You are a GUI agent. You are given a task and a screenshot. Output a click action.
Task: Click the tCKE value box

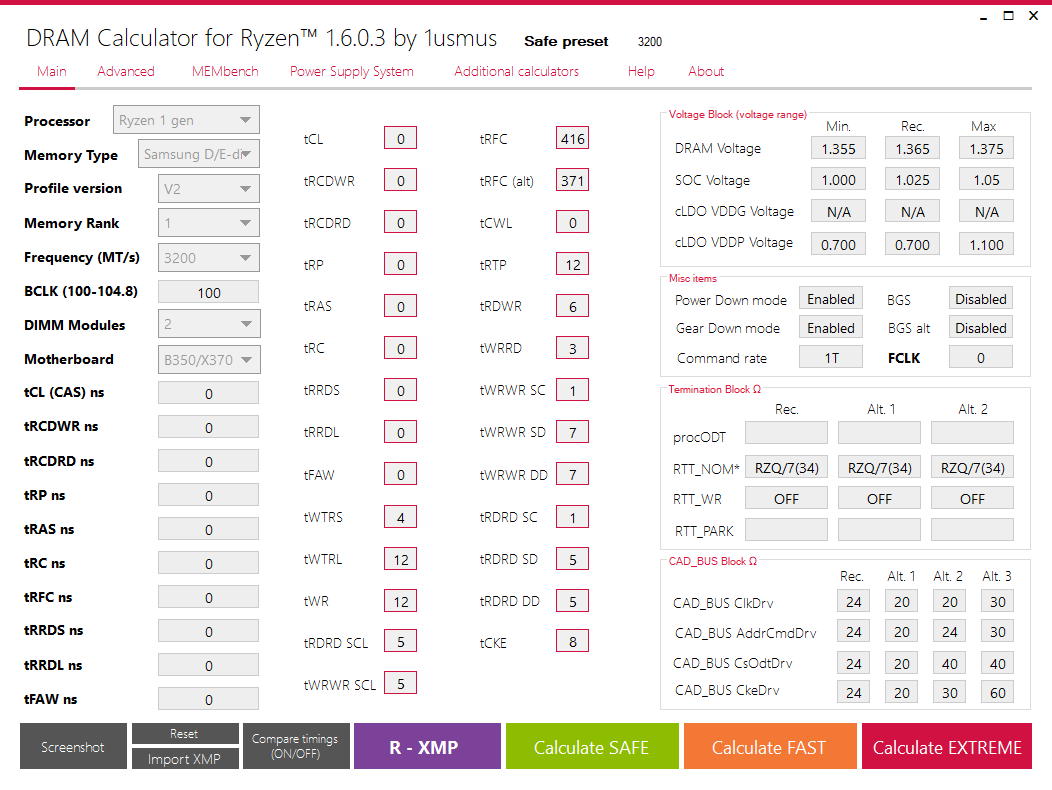click(572, 642)
